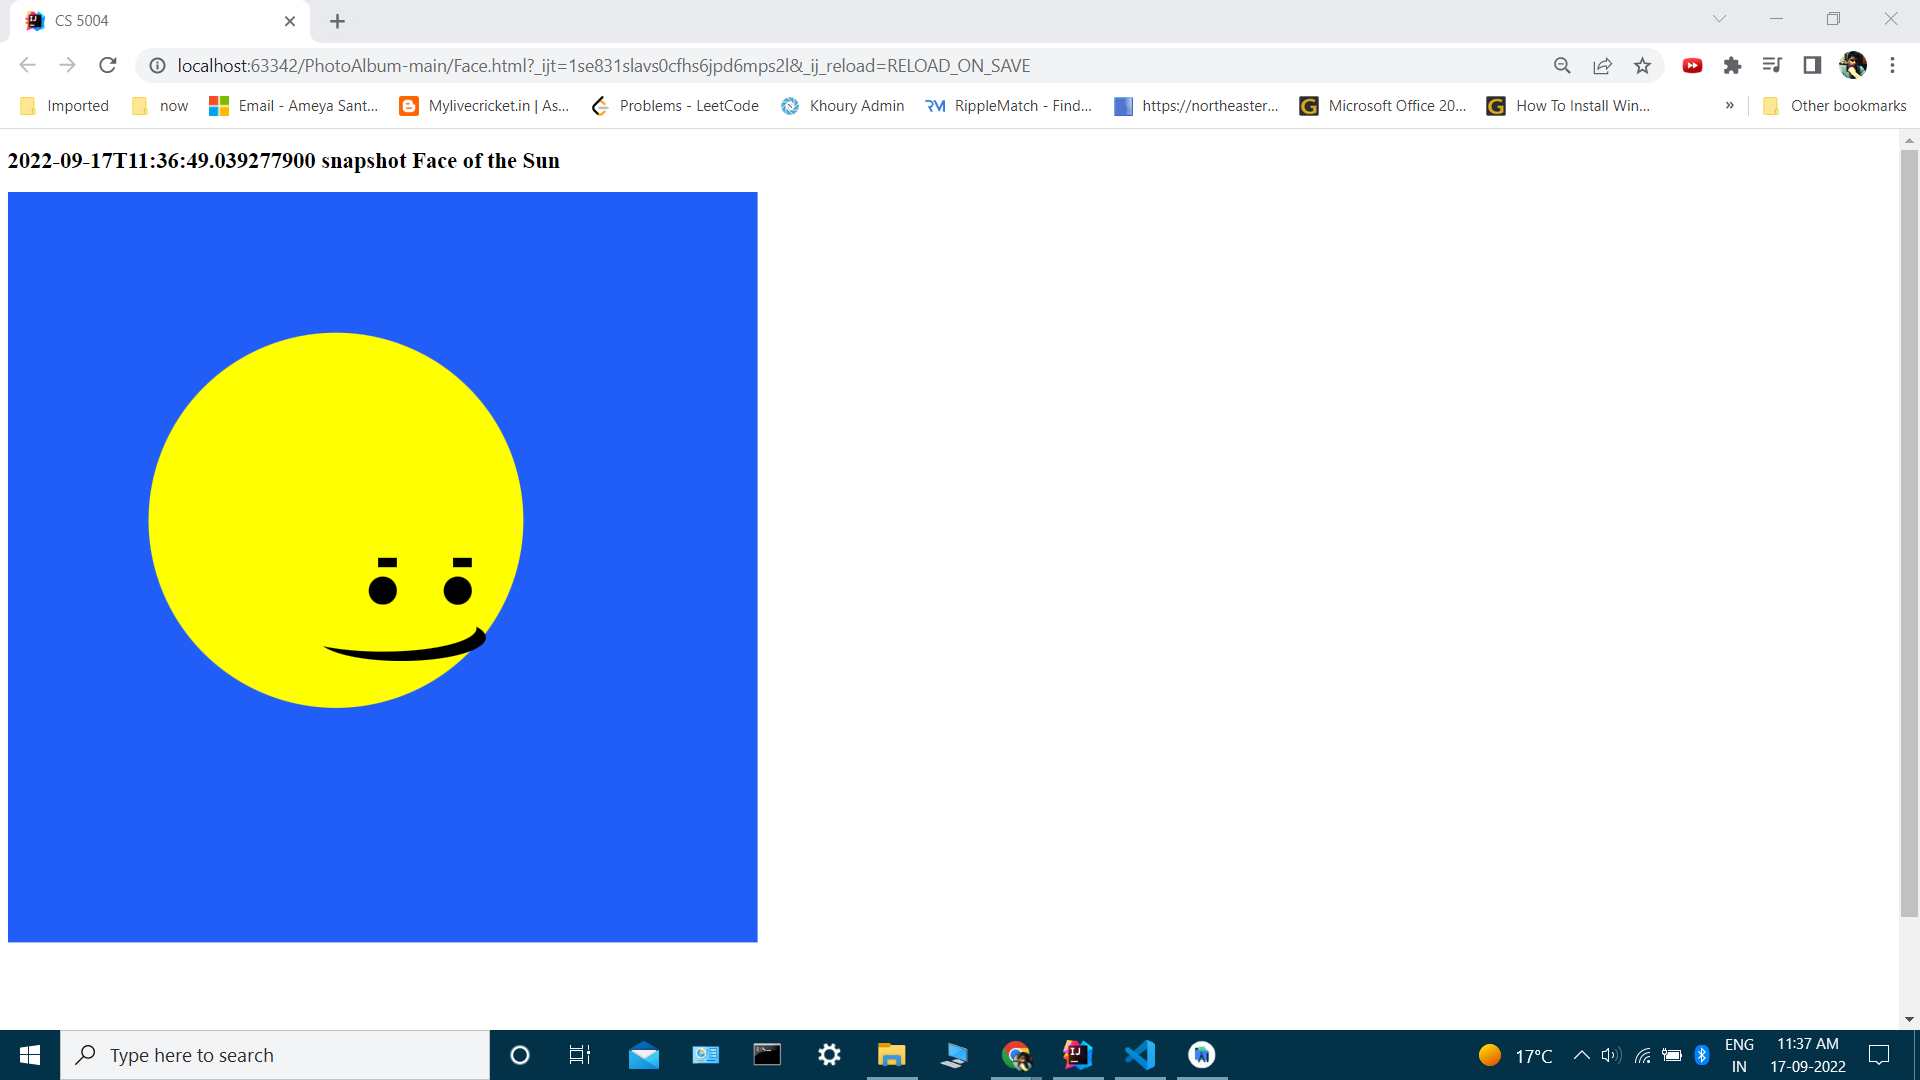Open the tab search dropdown
This screenshot has height=1080, width=1920.
coord(1721,18)
